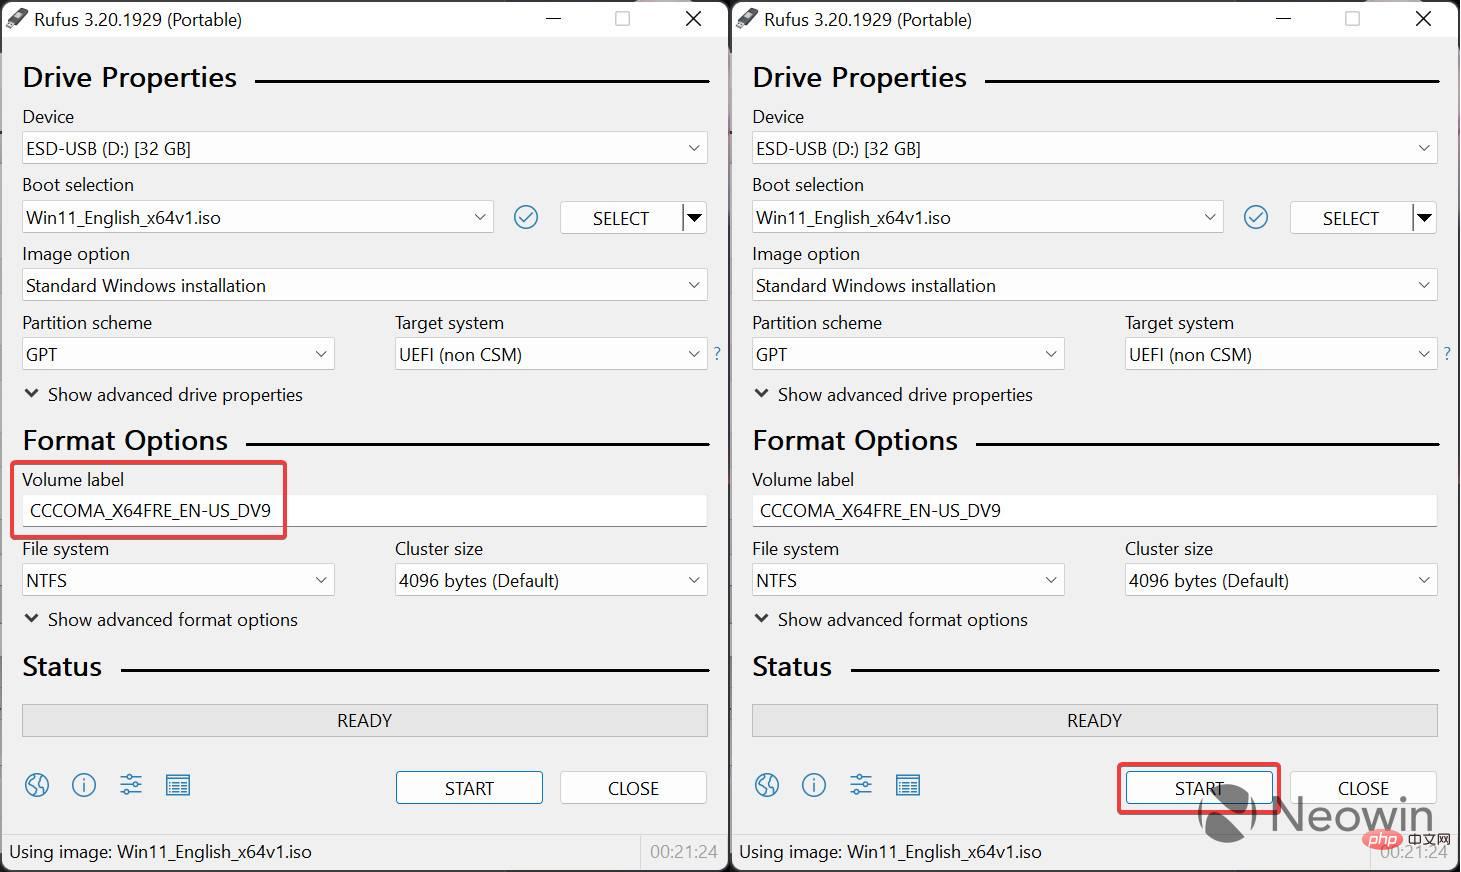
Task: Show the log icon in left Rufus window
Action: 178,785
